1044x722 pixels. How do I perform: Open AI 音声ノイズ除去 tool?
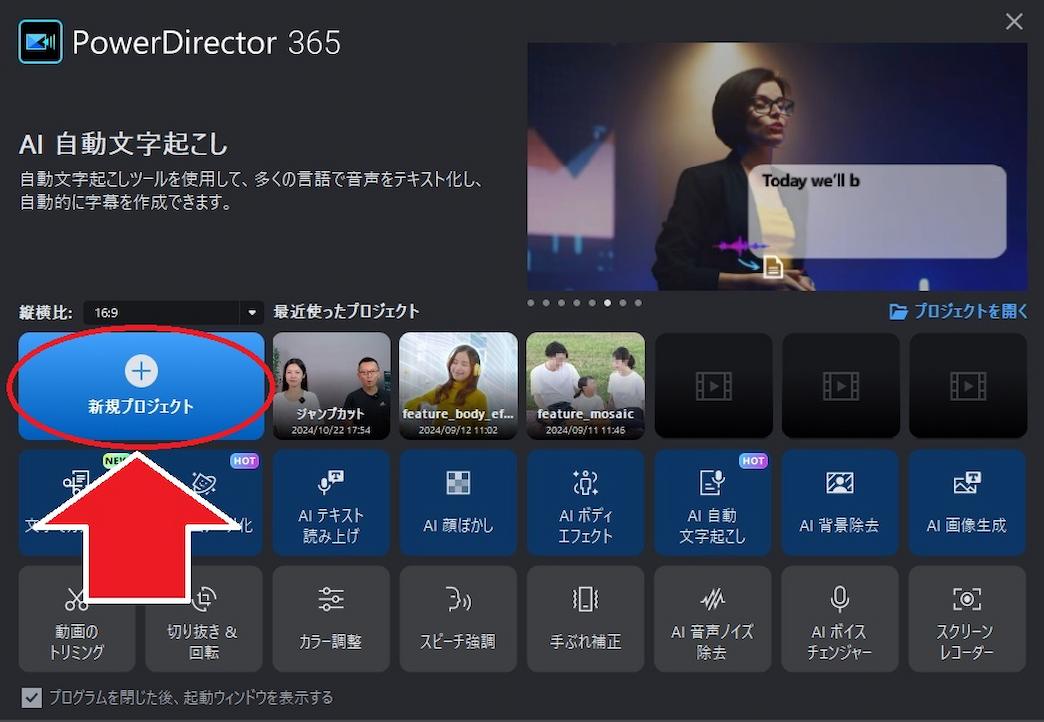pyautogui.click(x=712, y=619)
